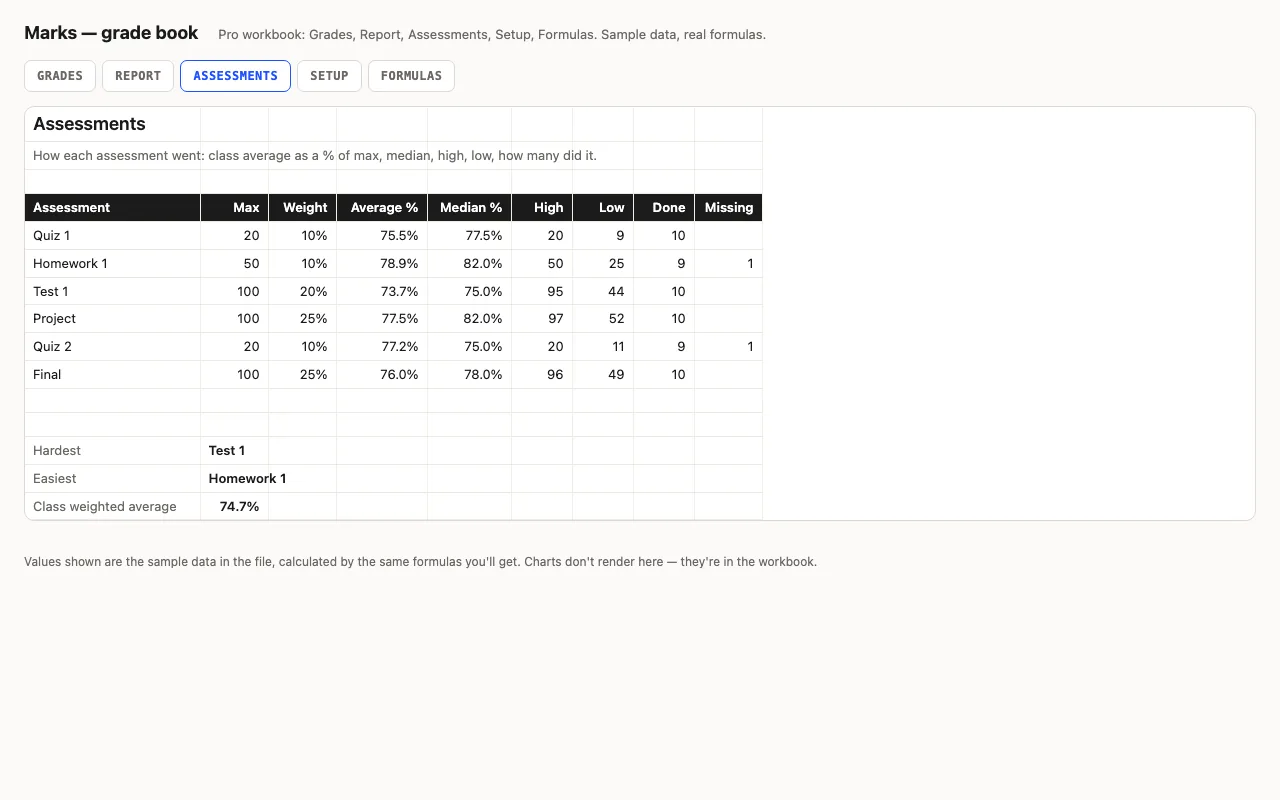The height and width of the screenshot is (800, 1280).
Task: Select the Low column header
Action: pos(603,208)
